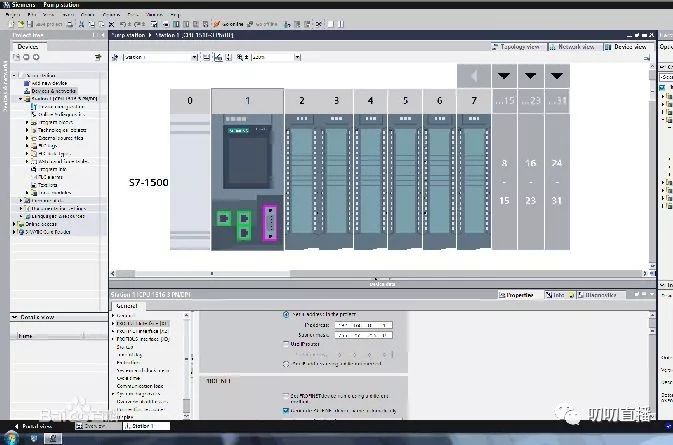This screenshot has width=673, height=445.
Task: Collapse the Station 1 CPU tree node
Action: click(x=20, y=99)
